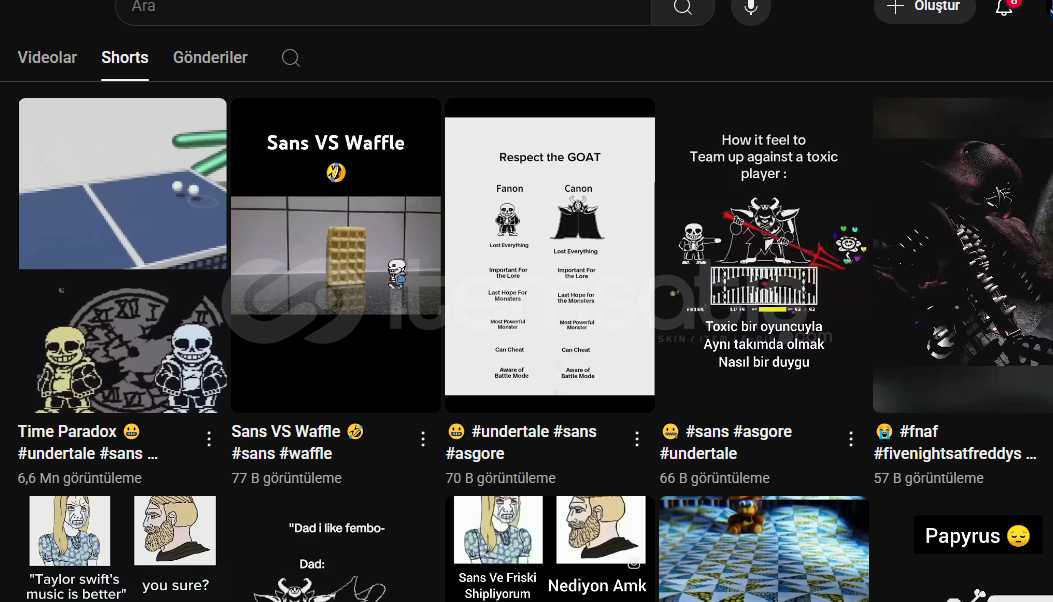Image resolution: width=1053 pixels, height=602 pixels.
Task: Open the notifications bell
Action: (1004, 8)
